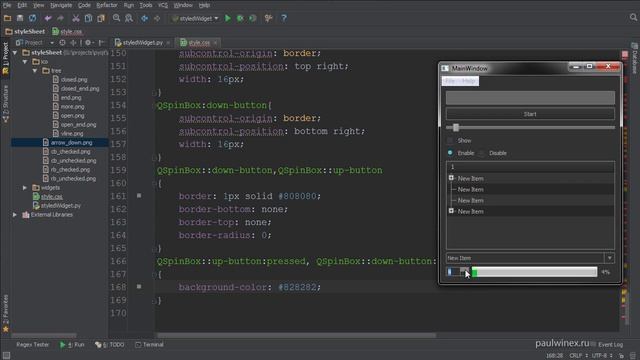Collapse the ico folder node
The width and height of the screenshot is (640, 360).
click(25, 62)
